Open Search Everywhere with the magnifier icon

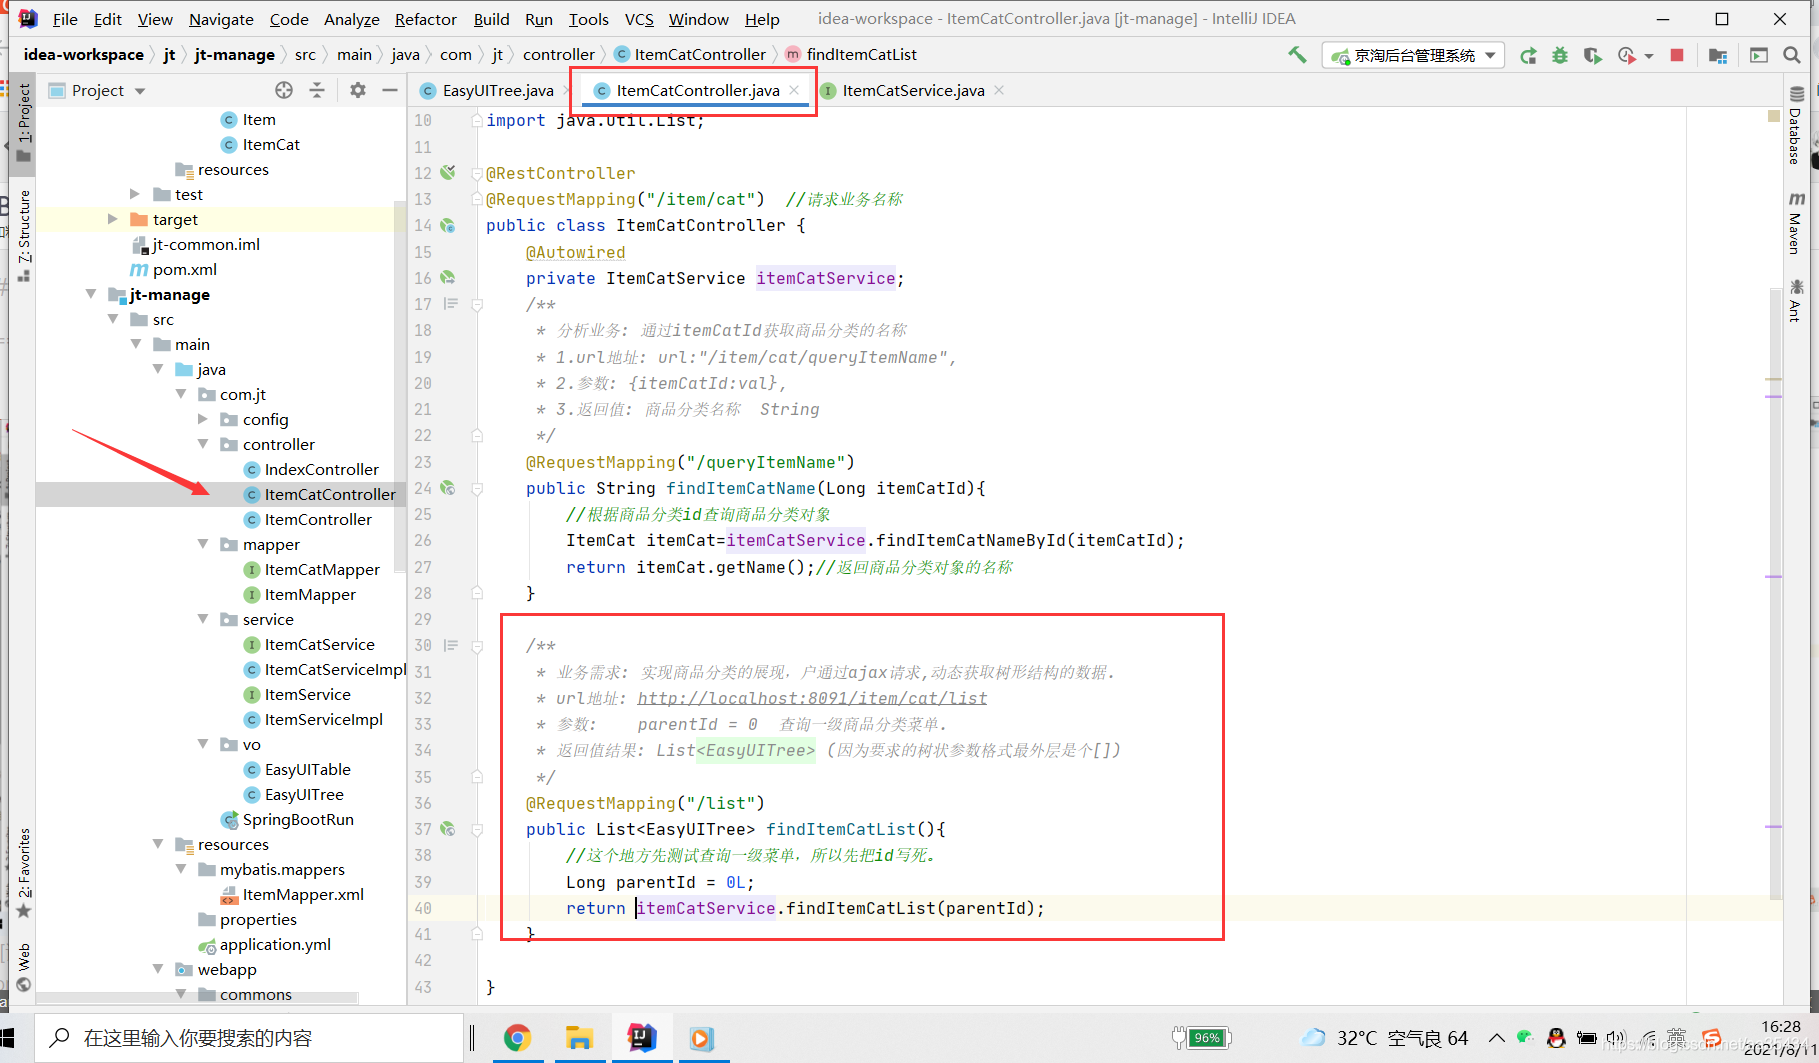point(1792,55)
